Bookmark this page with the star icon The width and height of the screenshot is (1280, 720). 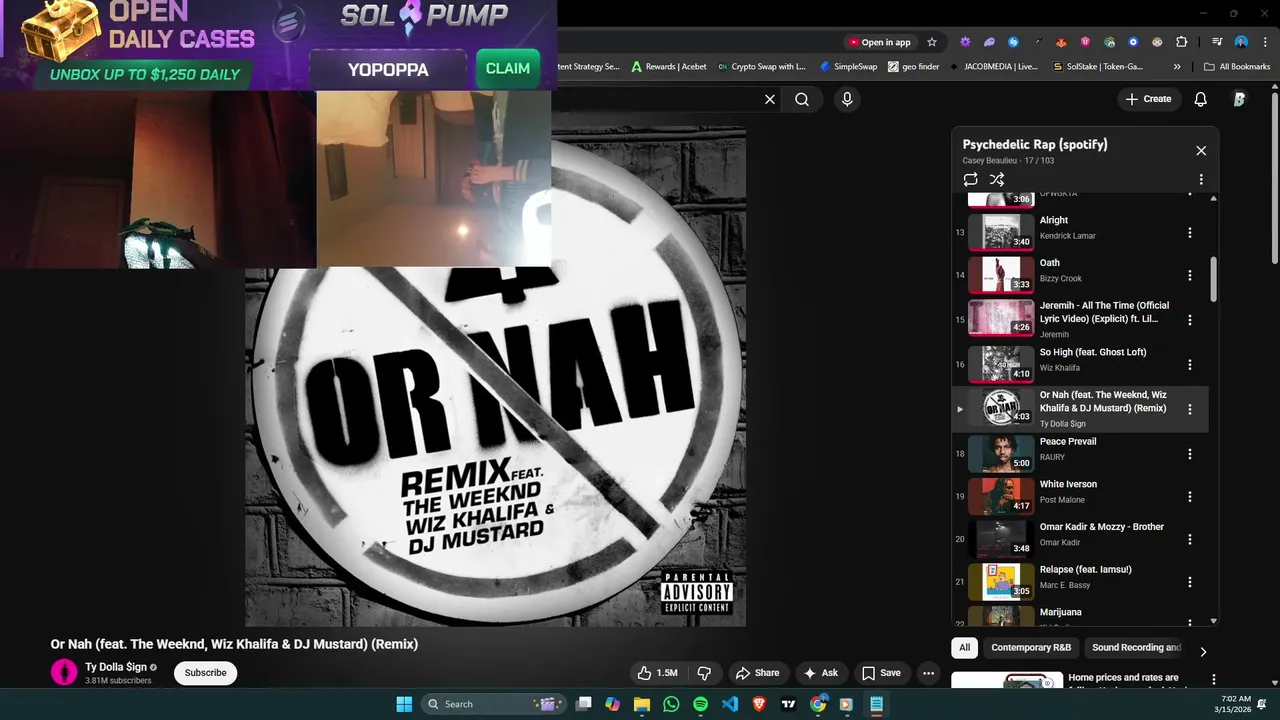(x=932, y=42)
